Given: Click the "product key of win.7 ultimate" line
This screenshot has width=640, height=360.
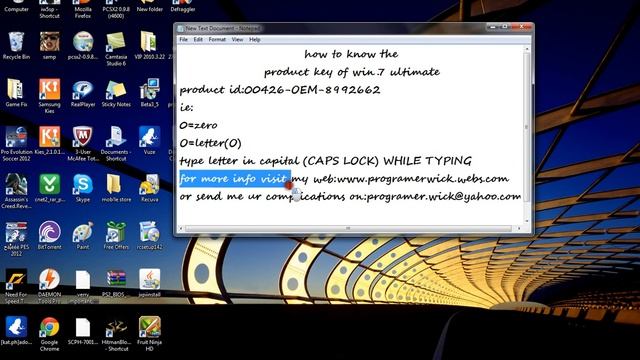Looking at the screenshot, I should click(x=352, y=72).
